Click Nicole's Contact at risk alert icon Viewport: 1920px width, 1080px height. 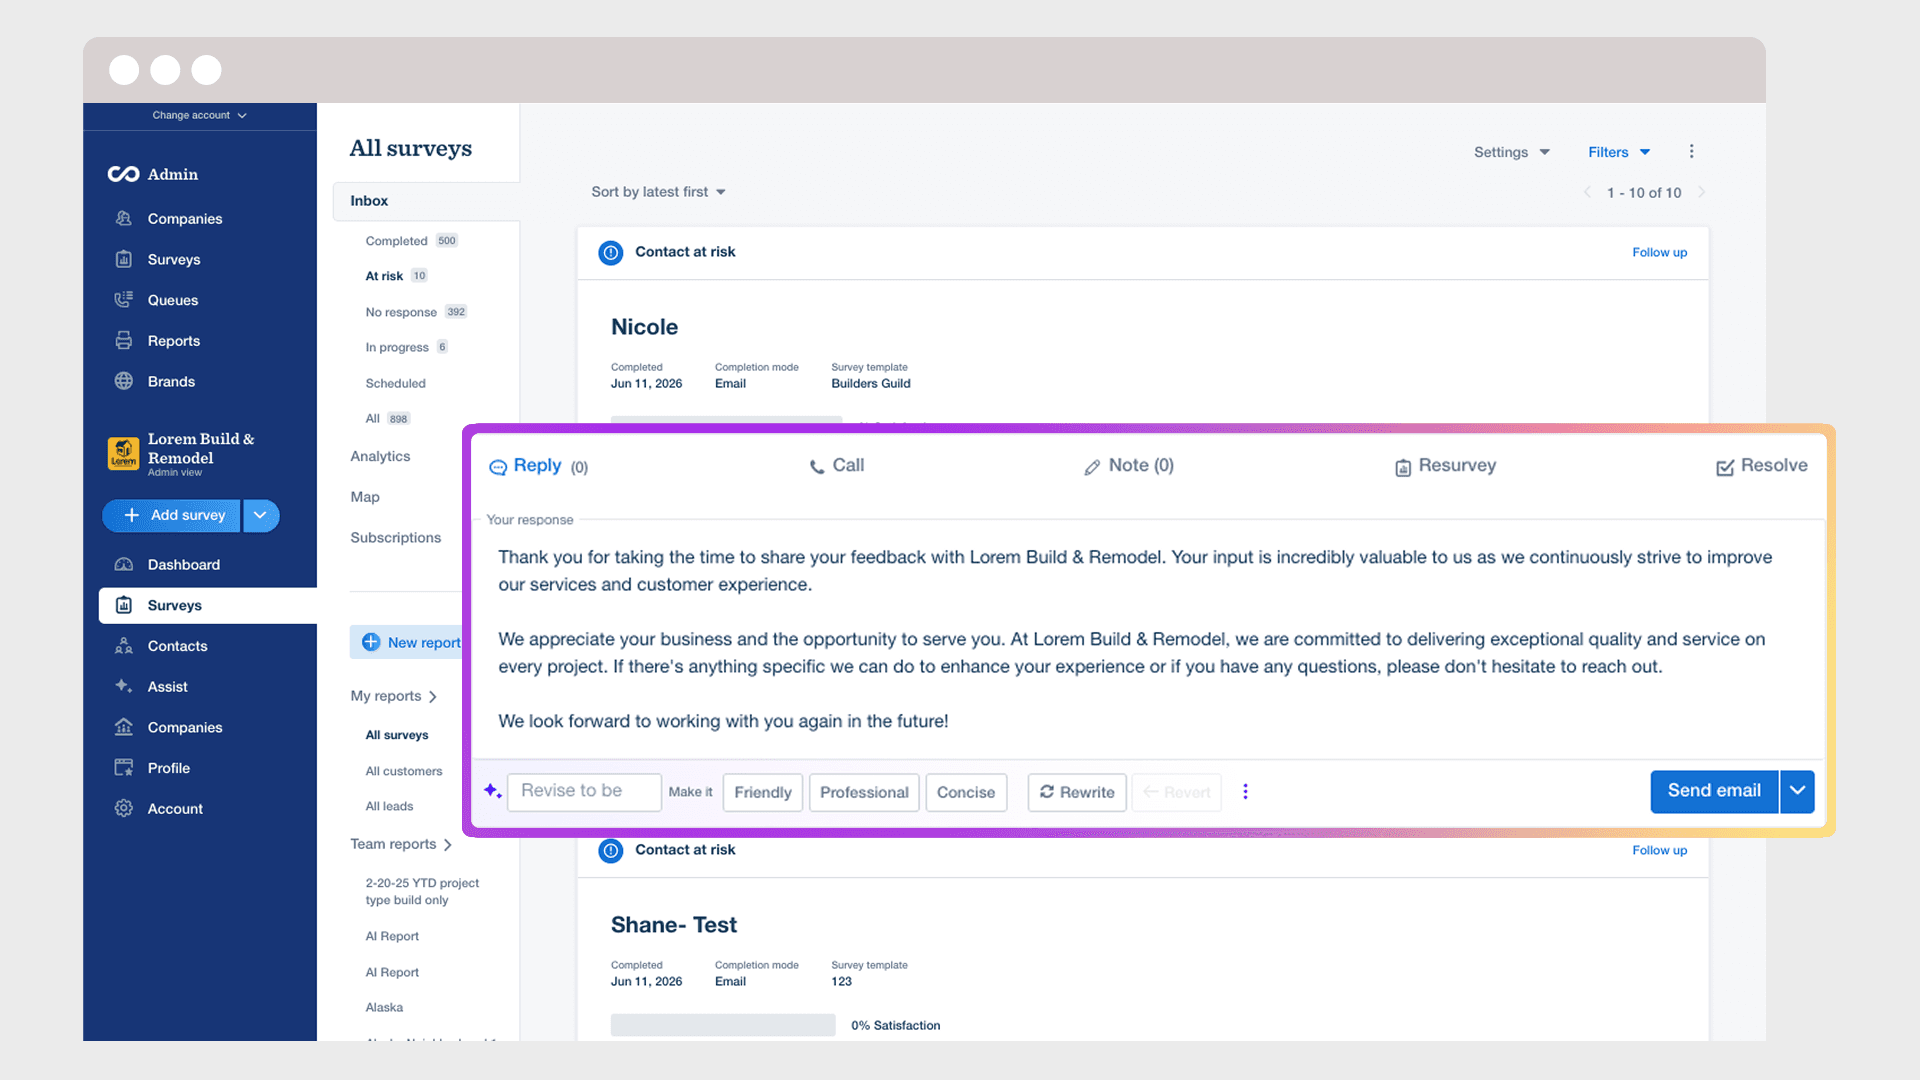(610, 252)
